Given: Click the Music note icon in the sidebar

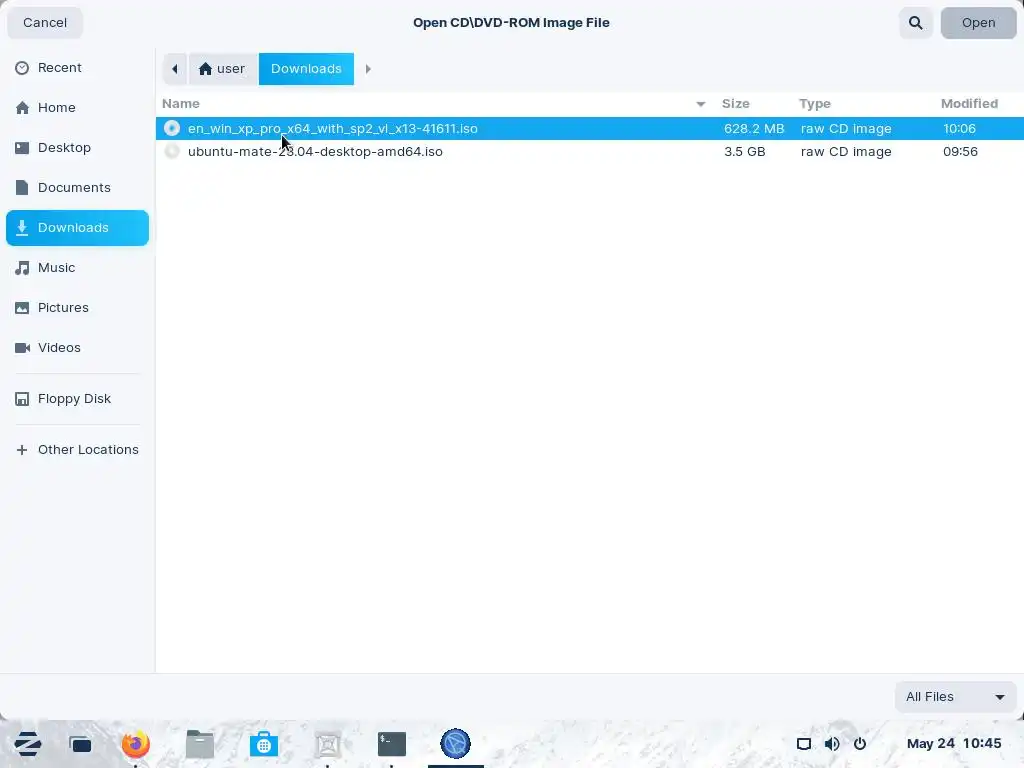Looking at the screenshot, I should click(22, 268).
